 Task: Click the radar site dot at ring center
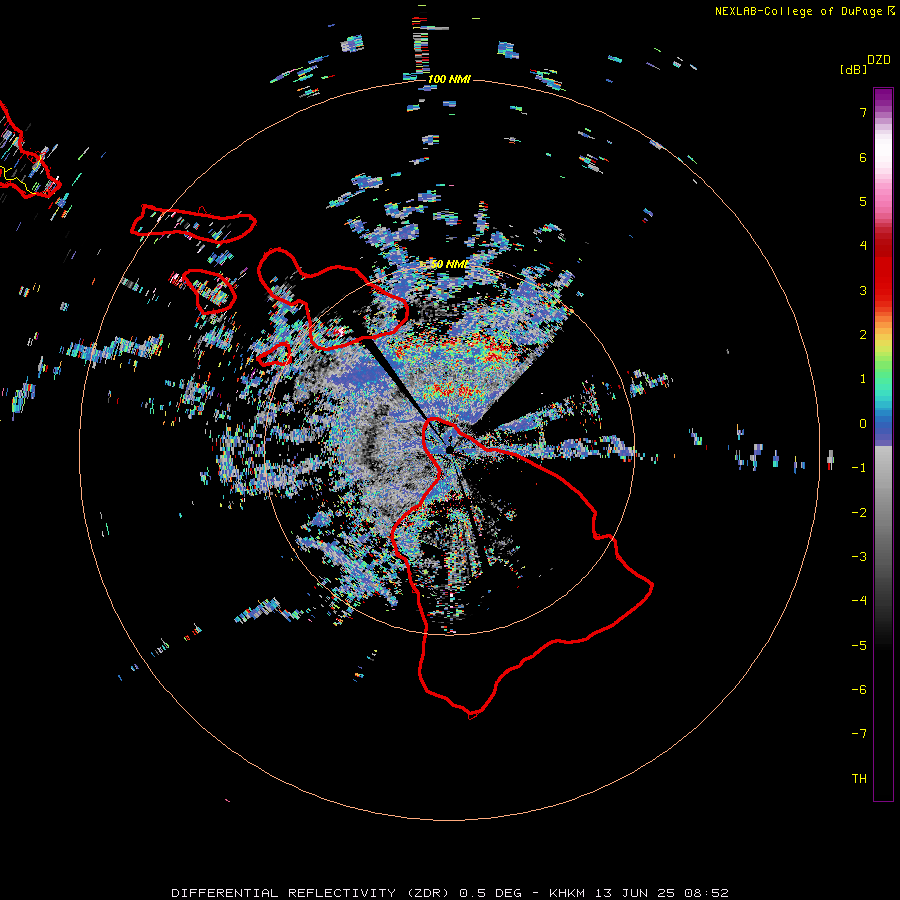pyautogui.click(x=449, y=450)
